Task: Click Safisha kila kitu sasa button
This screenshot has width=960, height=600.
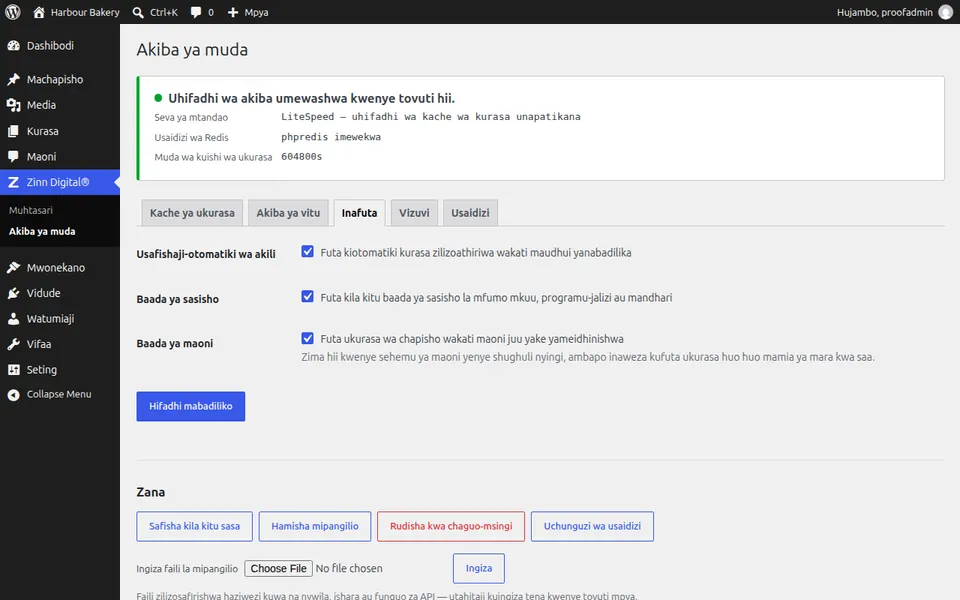Action: (195, 527)
